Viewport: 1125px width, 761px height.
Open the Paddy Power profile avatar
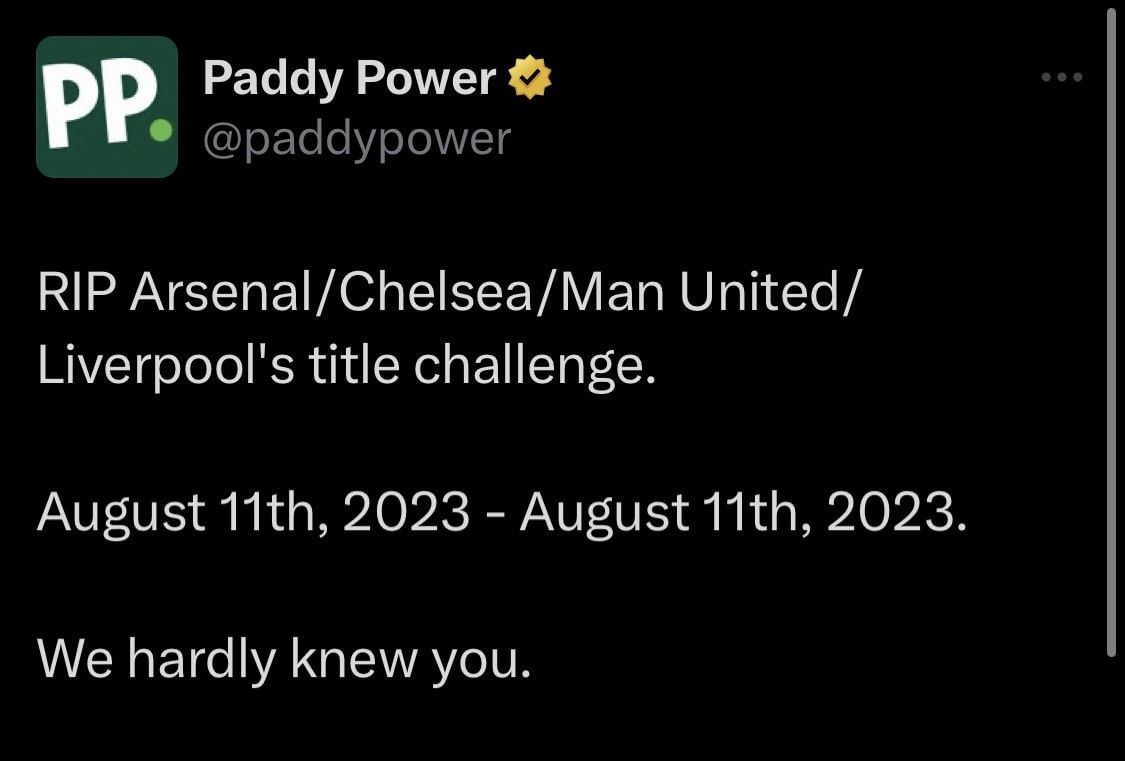click(107, 107)
